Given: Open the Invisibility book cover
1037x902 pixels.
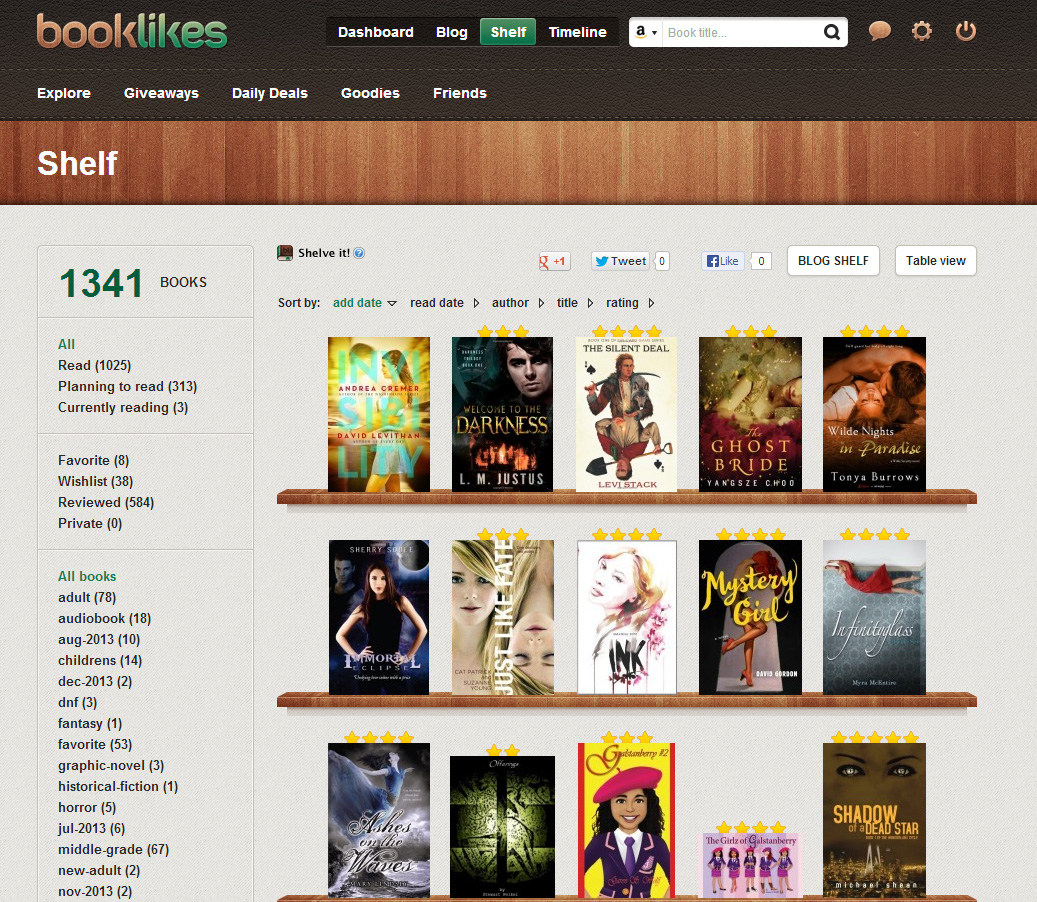Looking at the screenshot, I should [379, 414].
